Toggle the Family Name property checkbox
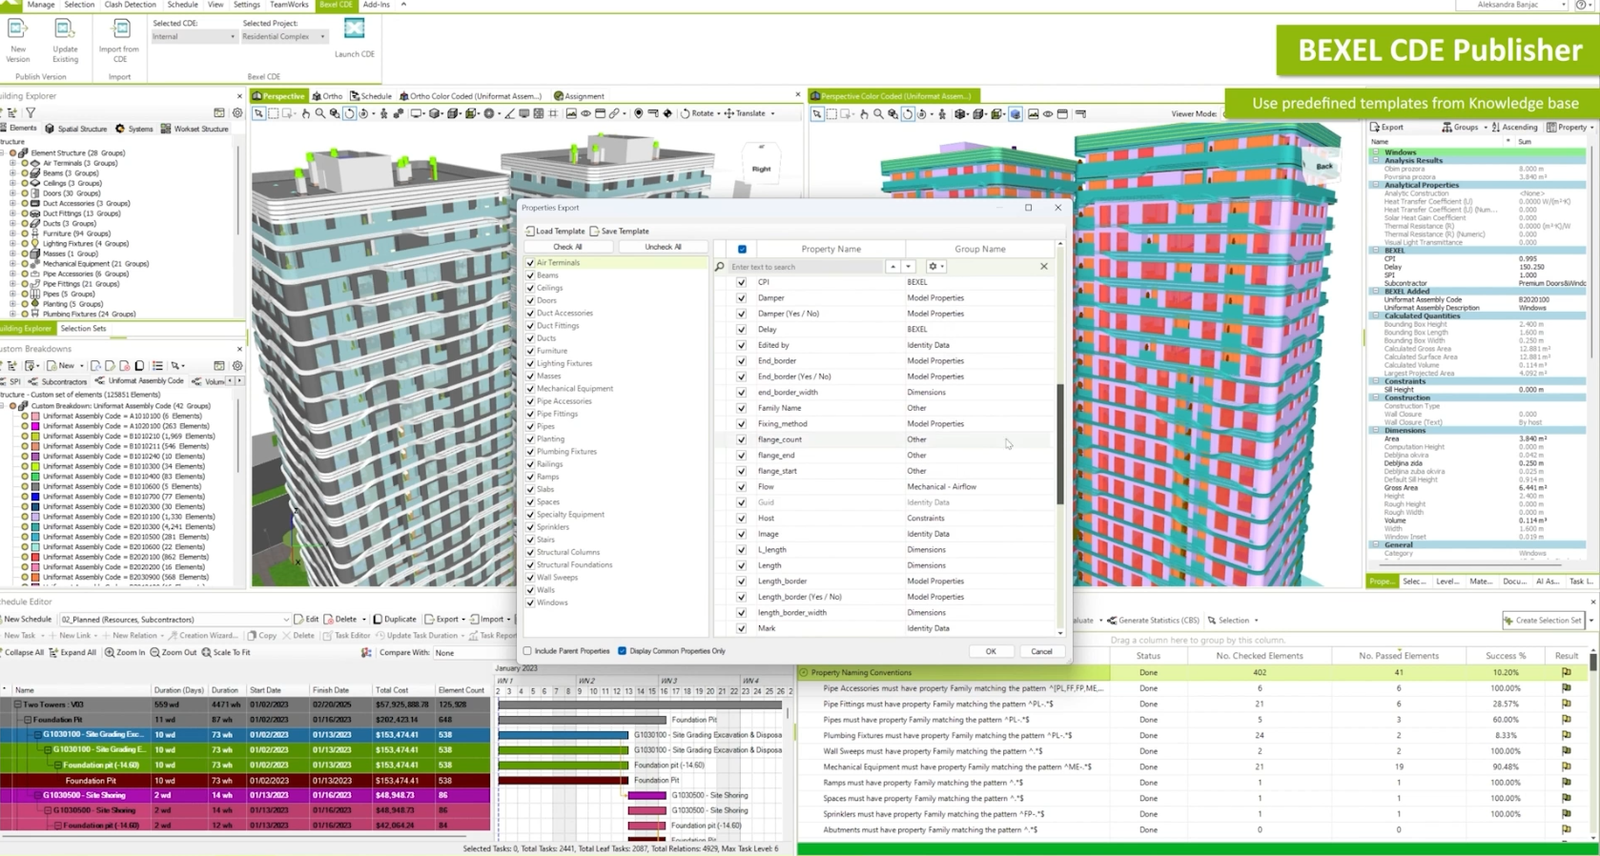1600x856 pixels. pyautogui.click(x=741, y=408)
